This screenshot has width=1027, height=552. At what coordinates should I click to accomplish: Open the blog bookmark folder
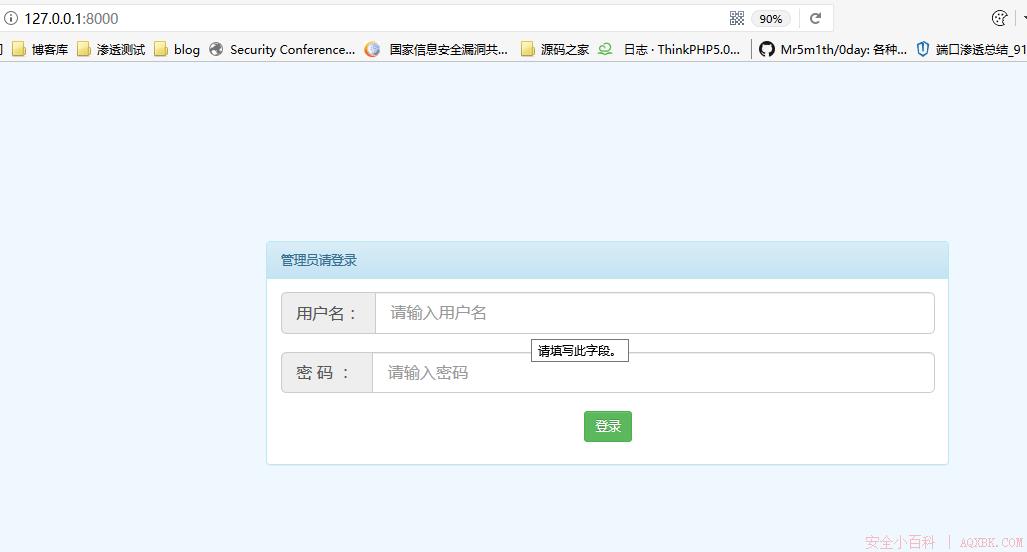tap(177, 49)
